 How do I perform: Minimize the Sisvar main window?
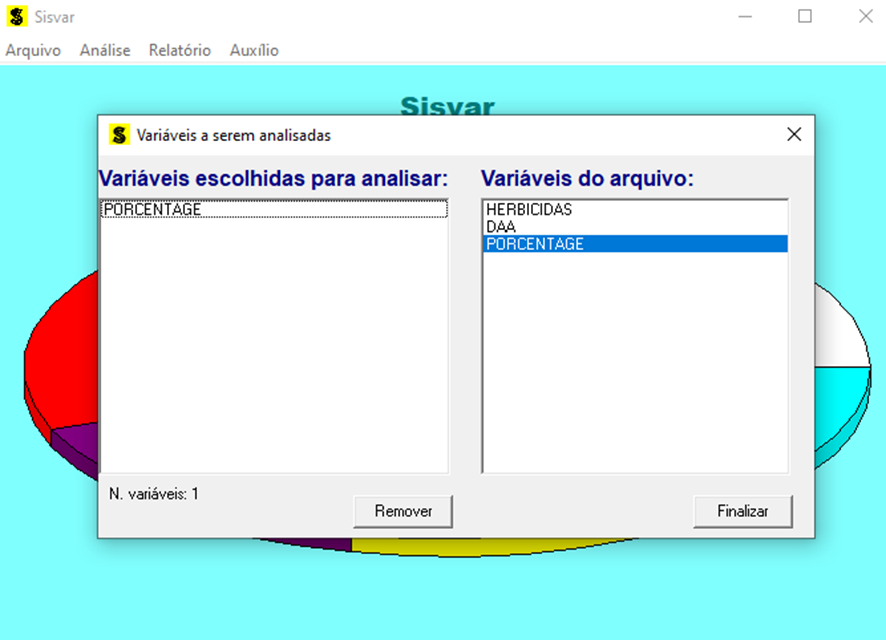point(745,17)
